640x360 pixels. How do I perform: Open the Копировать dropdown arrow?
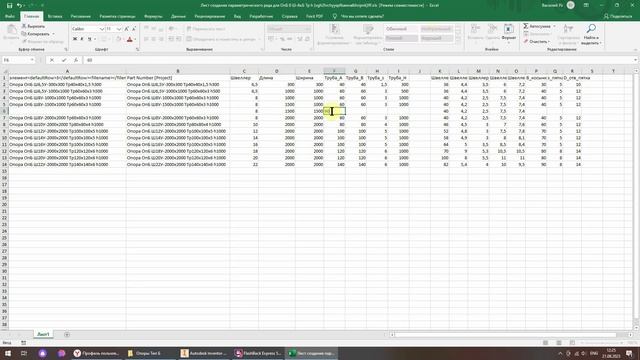pyautogui.click(x=53, y=34)
